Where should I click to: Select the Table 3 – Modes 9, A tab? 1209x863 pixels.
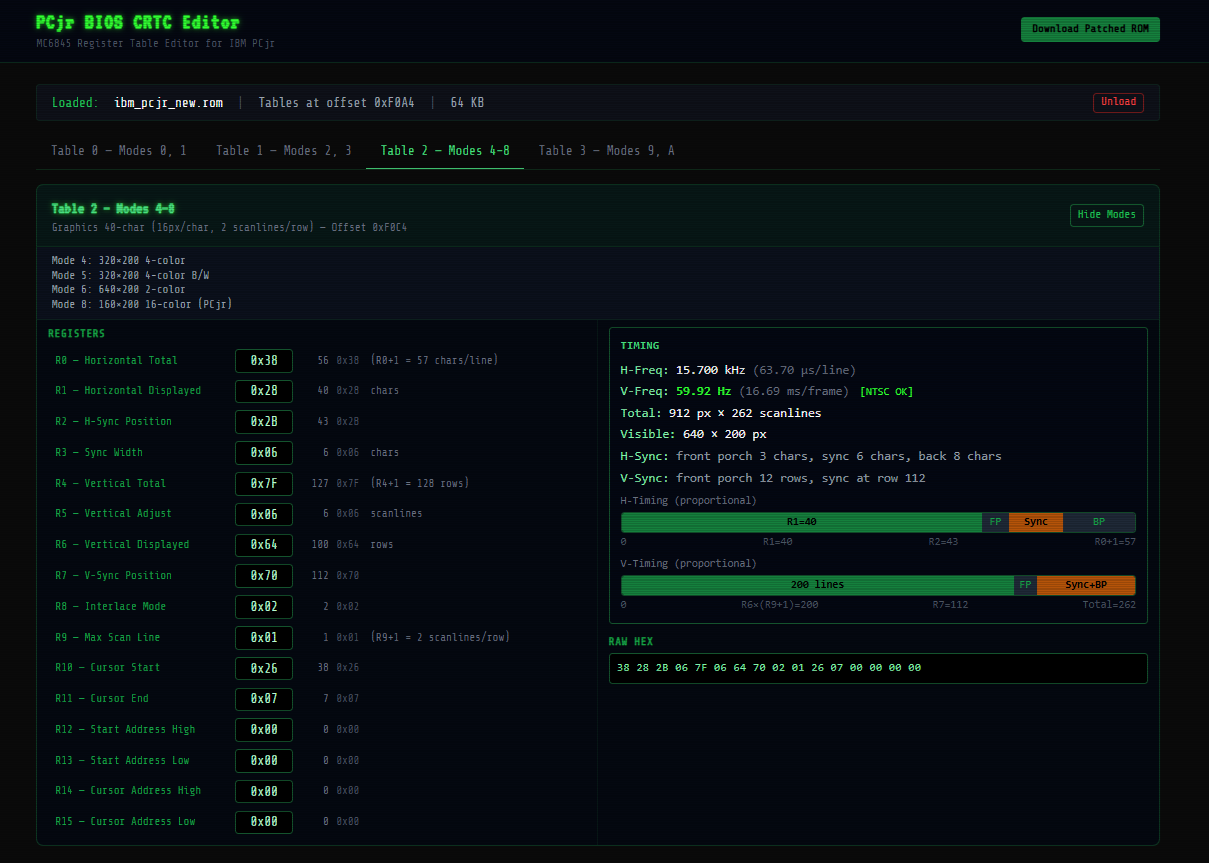pos(606,150)
